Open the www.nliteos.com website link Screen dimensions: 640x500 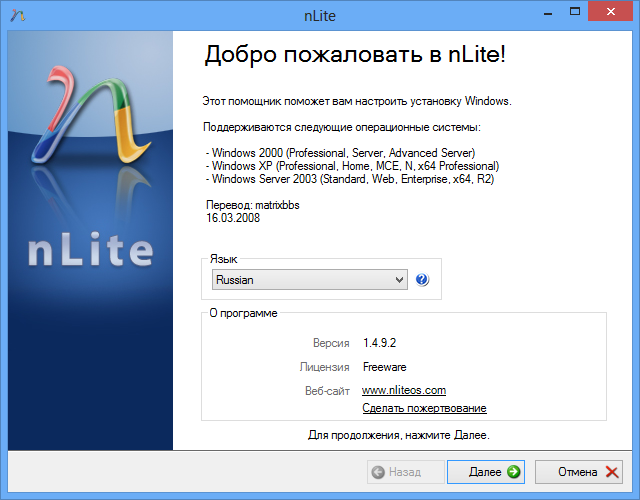point(404,390)
